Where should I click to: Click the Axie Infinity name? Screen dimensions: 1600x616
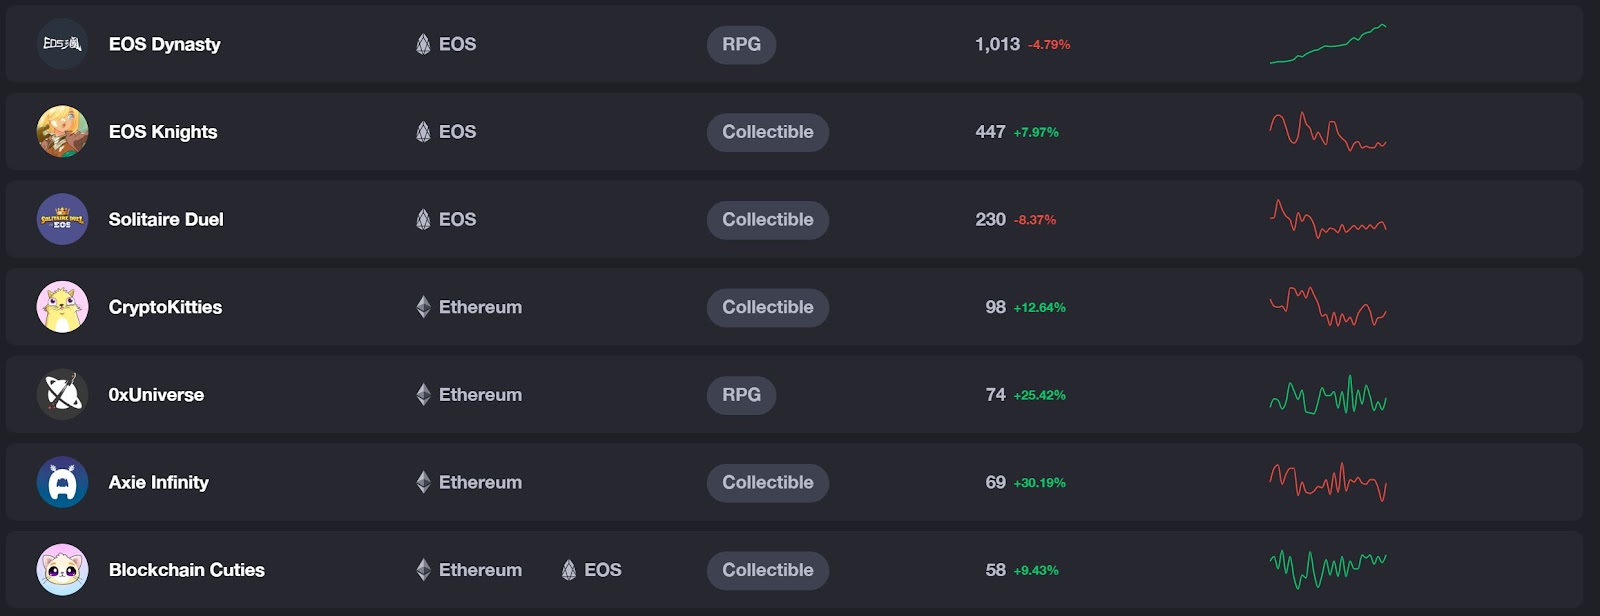158,482
